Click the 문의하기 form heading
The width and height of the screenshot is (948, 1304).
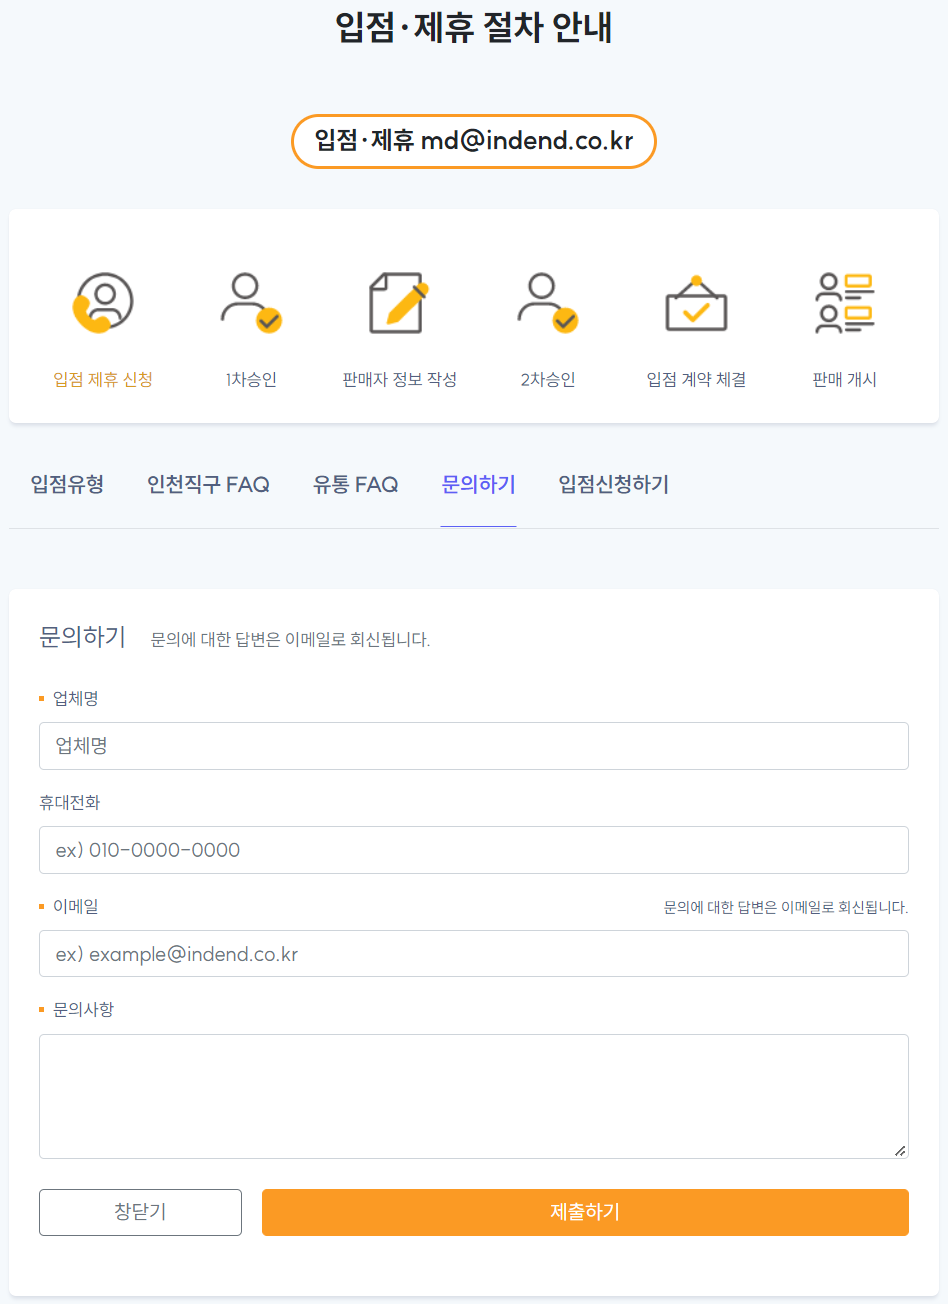pyautogui.click(x=82, y=637)
